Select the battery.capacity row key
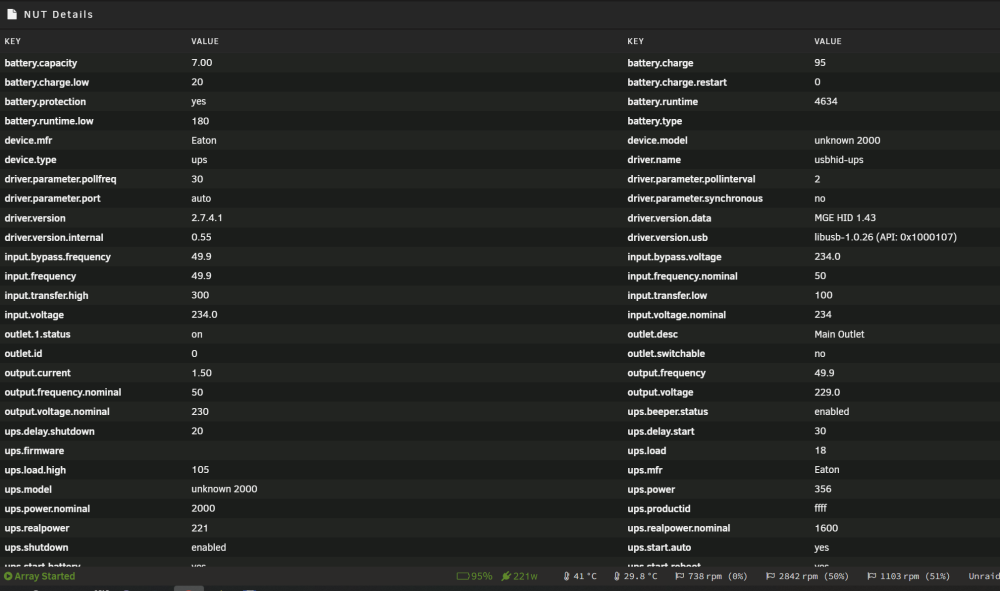This screenshot has width=1000, height=591. pos(41,63)
